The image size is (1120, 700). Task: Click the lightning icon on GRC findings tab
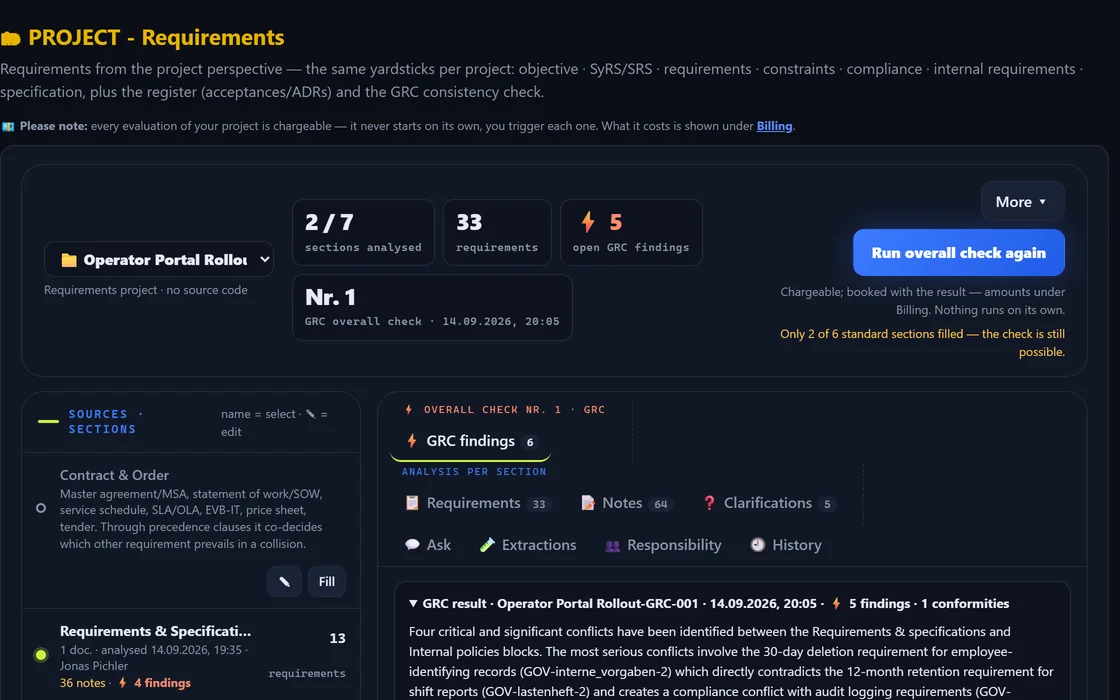tap(412, 441)
